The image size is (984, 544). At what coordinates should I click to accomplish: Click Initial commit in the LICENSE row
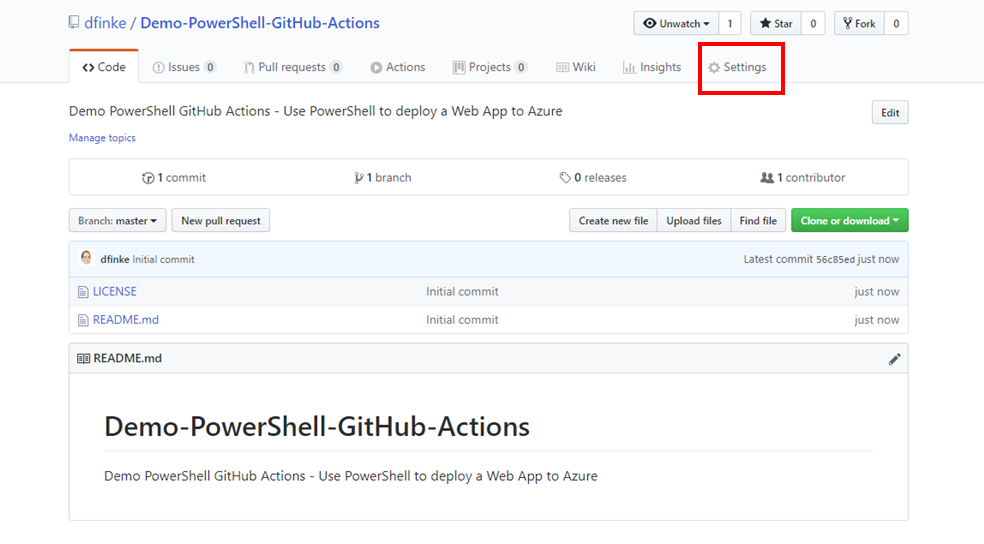(x=463, y=291)
